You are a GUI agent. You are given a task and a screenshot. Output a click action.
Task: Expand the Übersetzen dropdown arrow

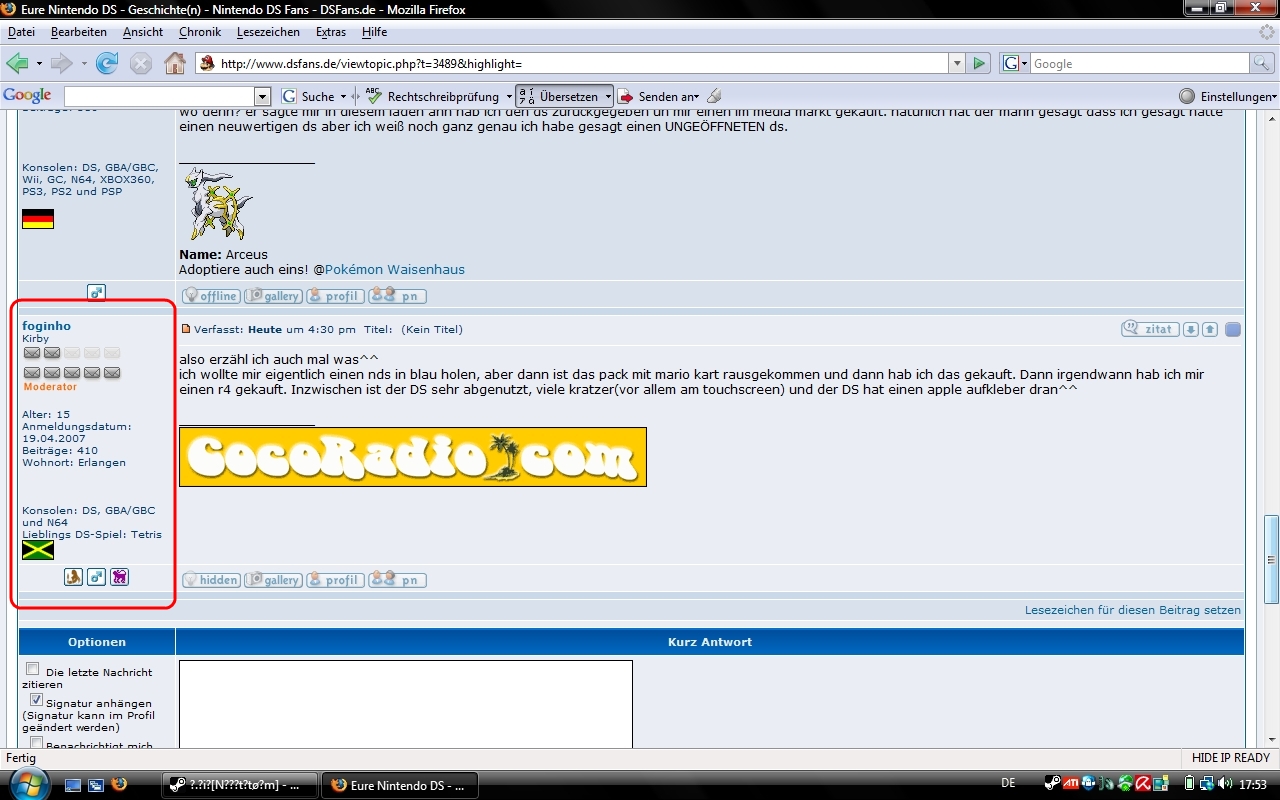tap(608, 97)
